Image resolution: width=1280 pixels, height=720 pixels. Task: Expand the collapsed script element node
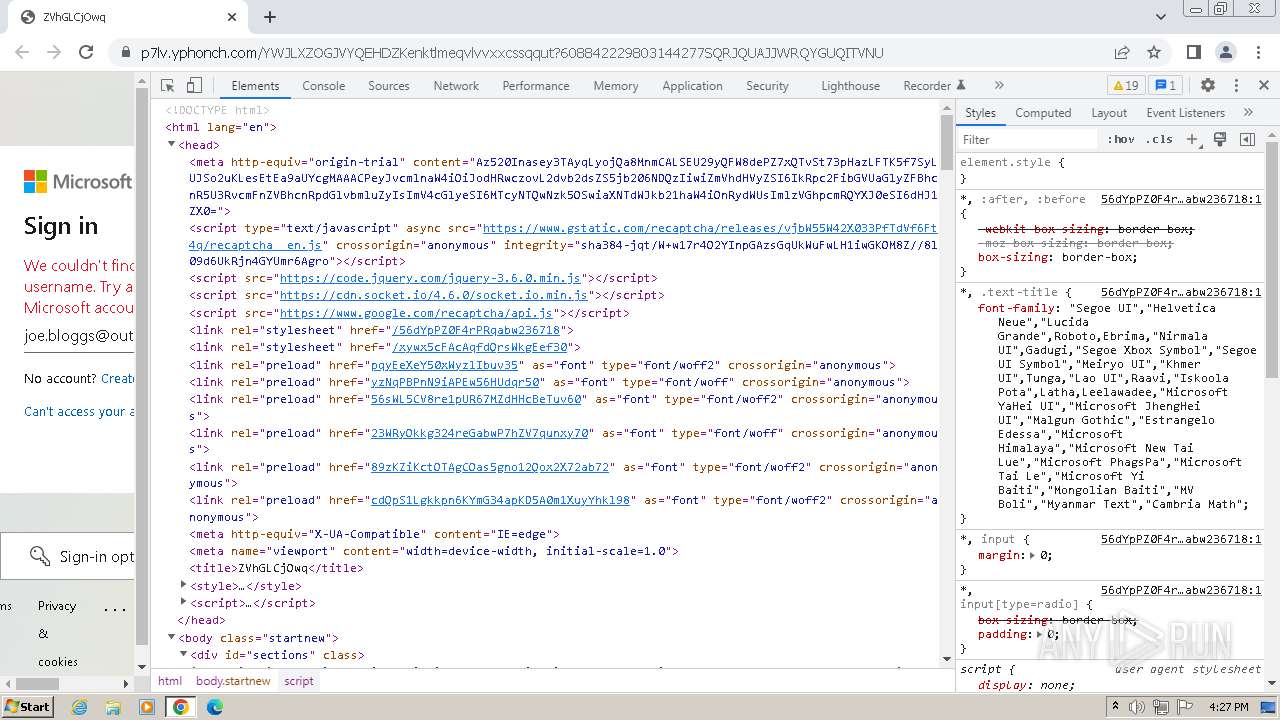click(183, 602)
